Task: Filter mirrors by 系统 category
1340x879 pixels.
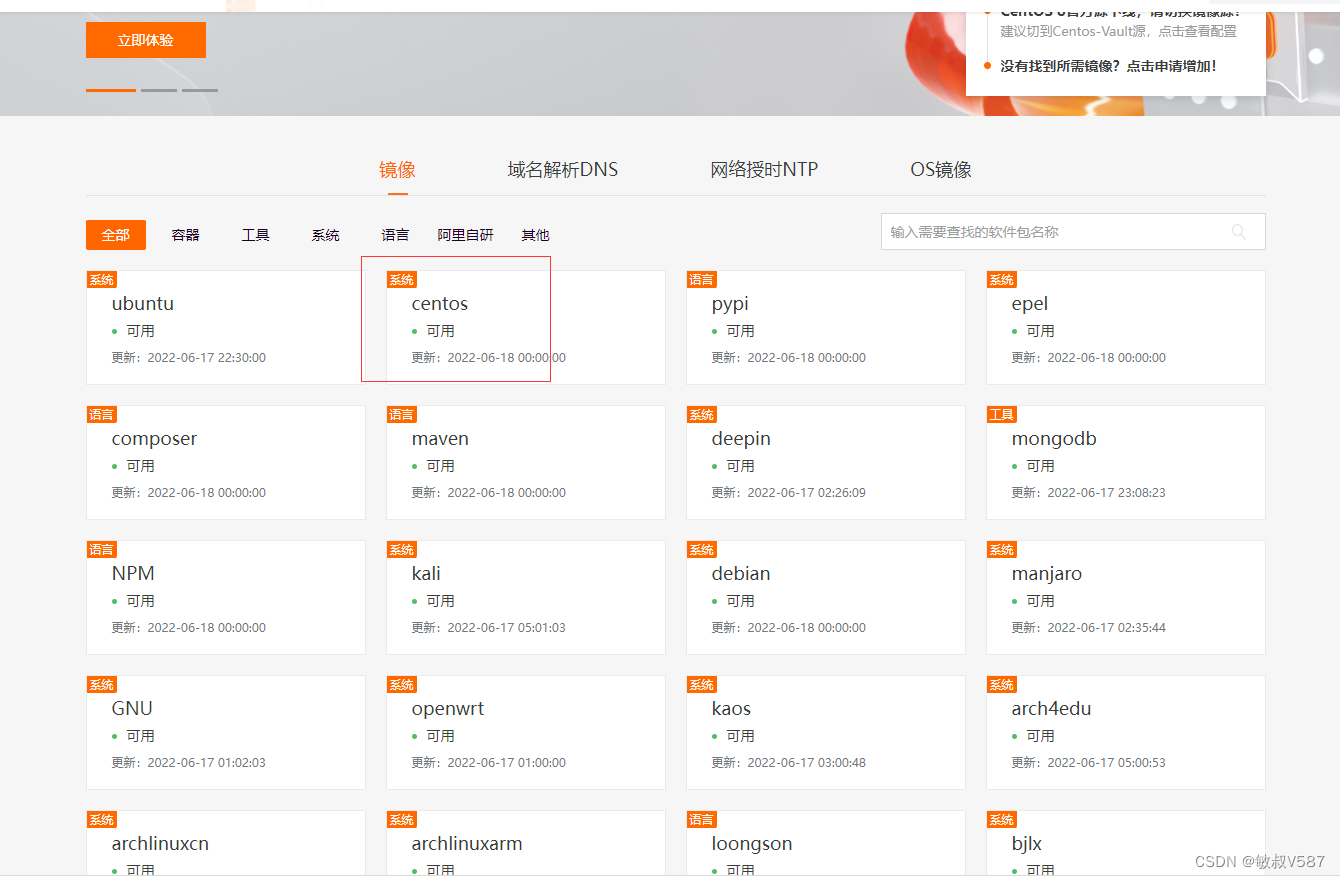Action: click(x=326, y=235)
